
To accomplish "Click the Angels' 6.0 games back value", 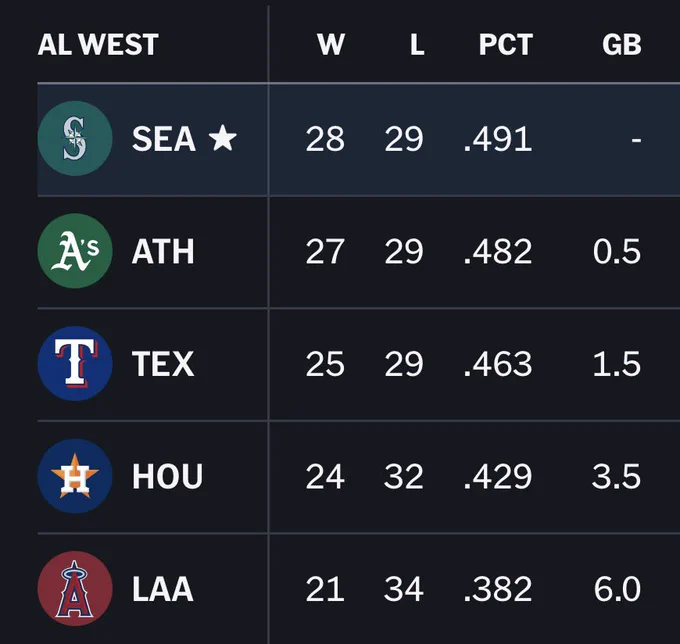I will click(617, 589).
